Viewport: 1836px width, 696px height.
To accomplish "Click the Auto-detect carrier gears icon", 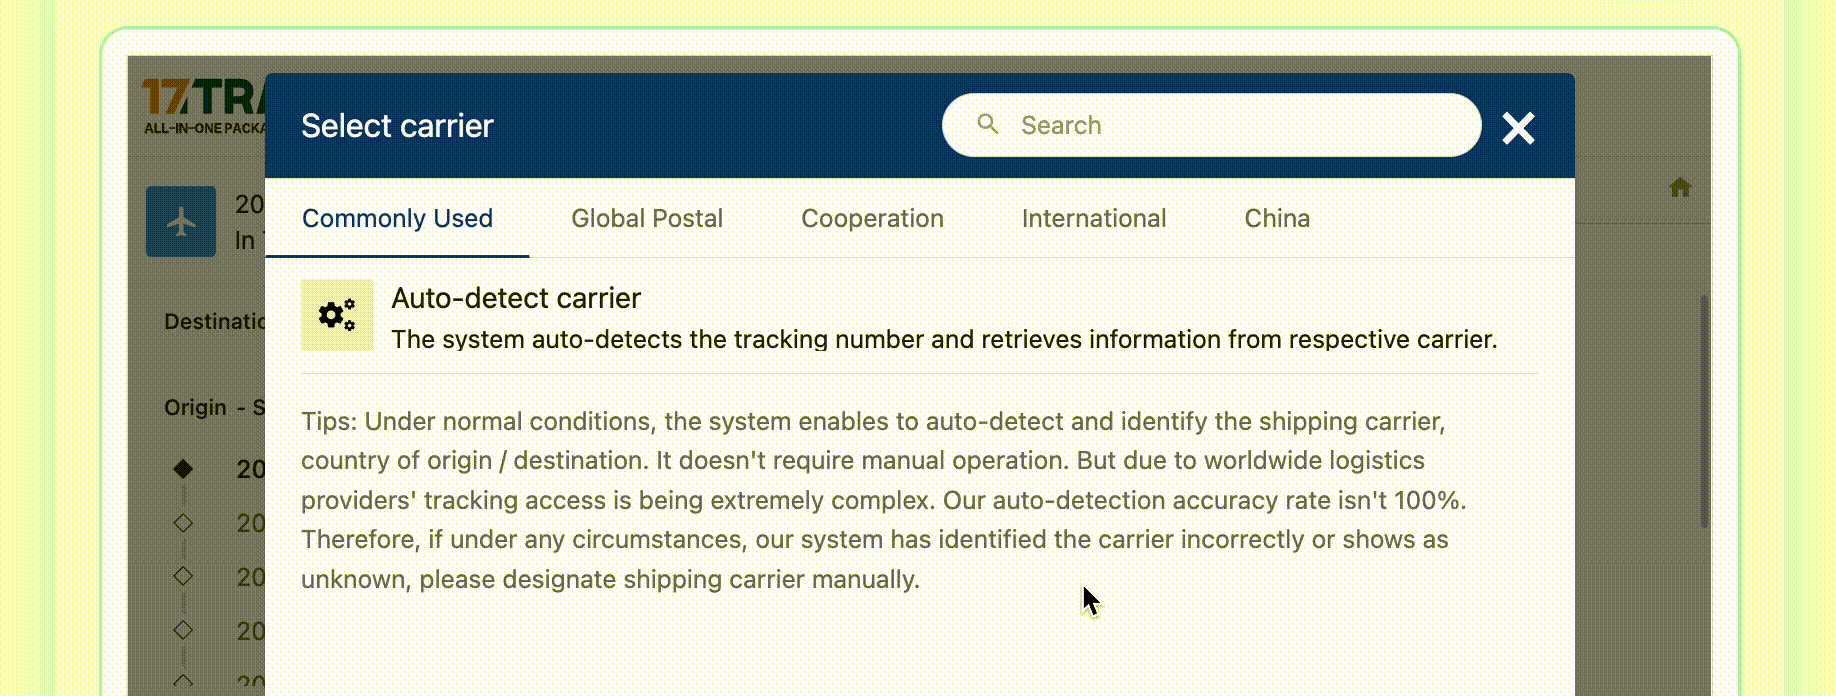I will (337, 315).
